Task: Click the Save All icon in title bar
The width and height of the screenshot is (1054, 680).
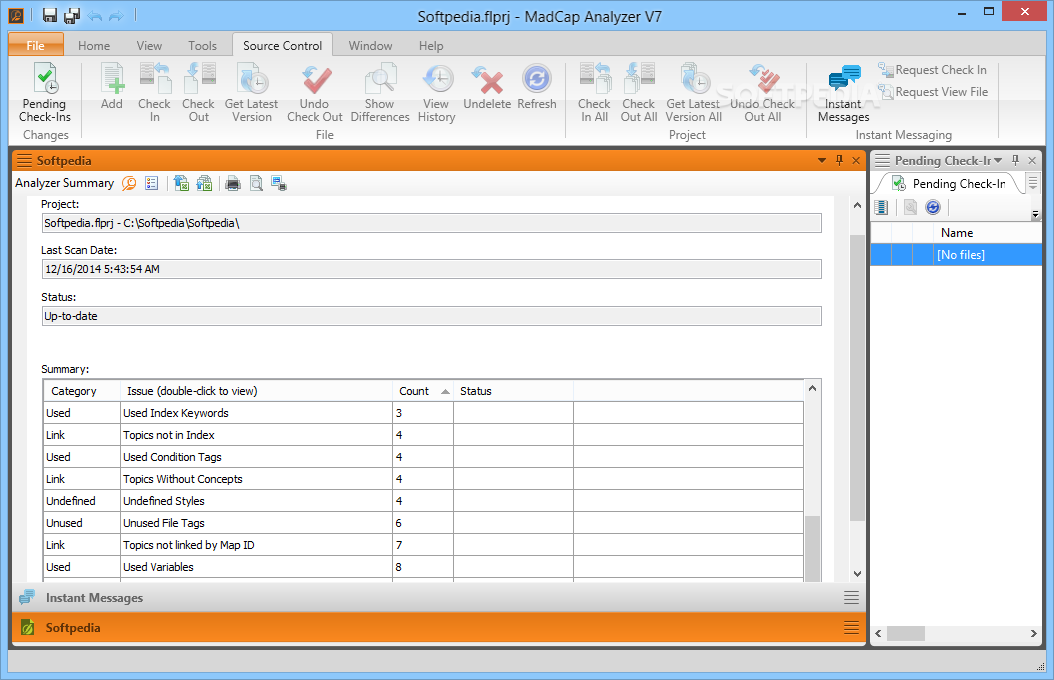Action: [x=72, y=15]
